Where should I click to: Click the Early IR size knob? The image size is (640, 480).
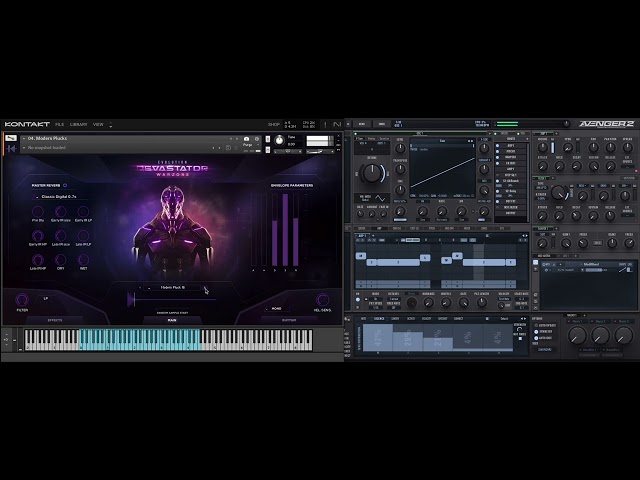(x=60, y=211)
